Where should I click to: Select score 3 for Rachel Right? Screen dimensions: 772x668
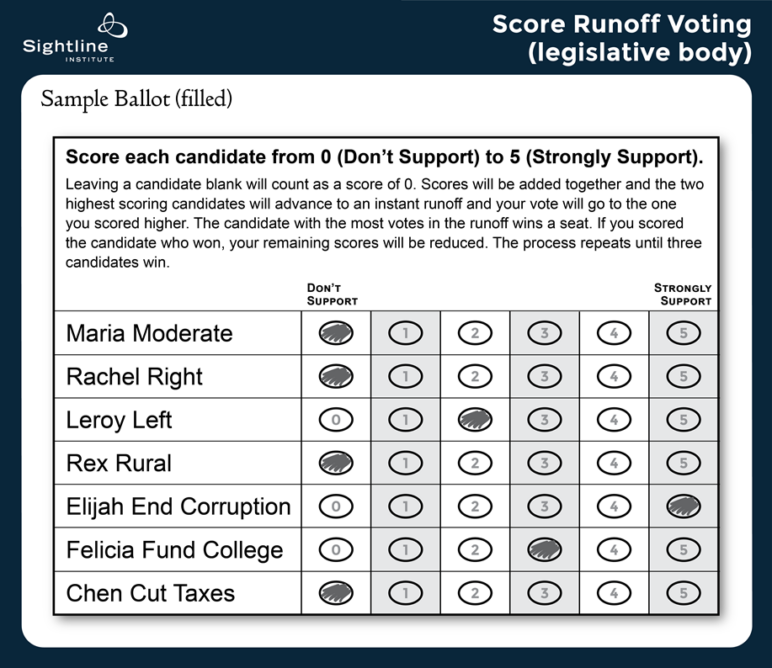tap(544, 376)
